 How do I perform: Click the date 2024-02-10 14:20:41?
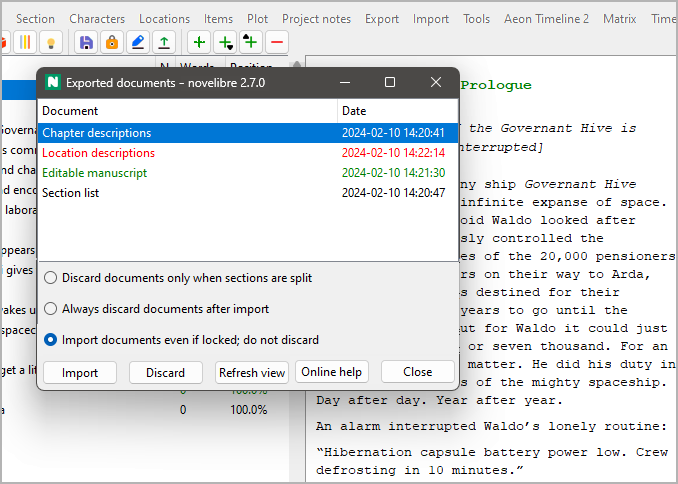click(393, 133)
